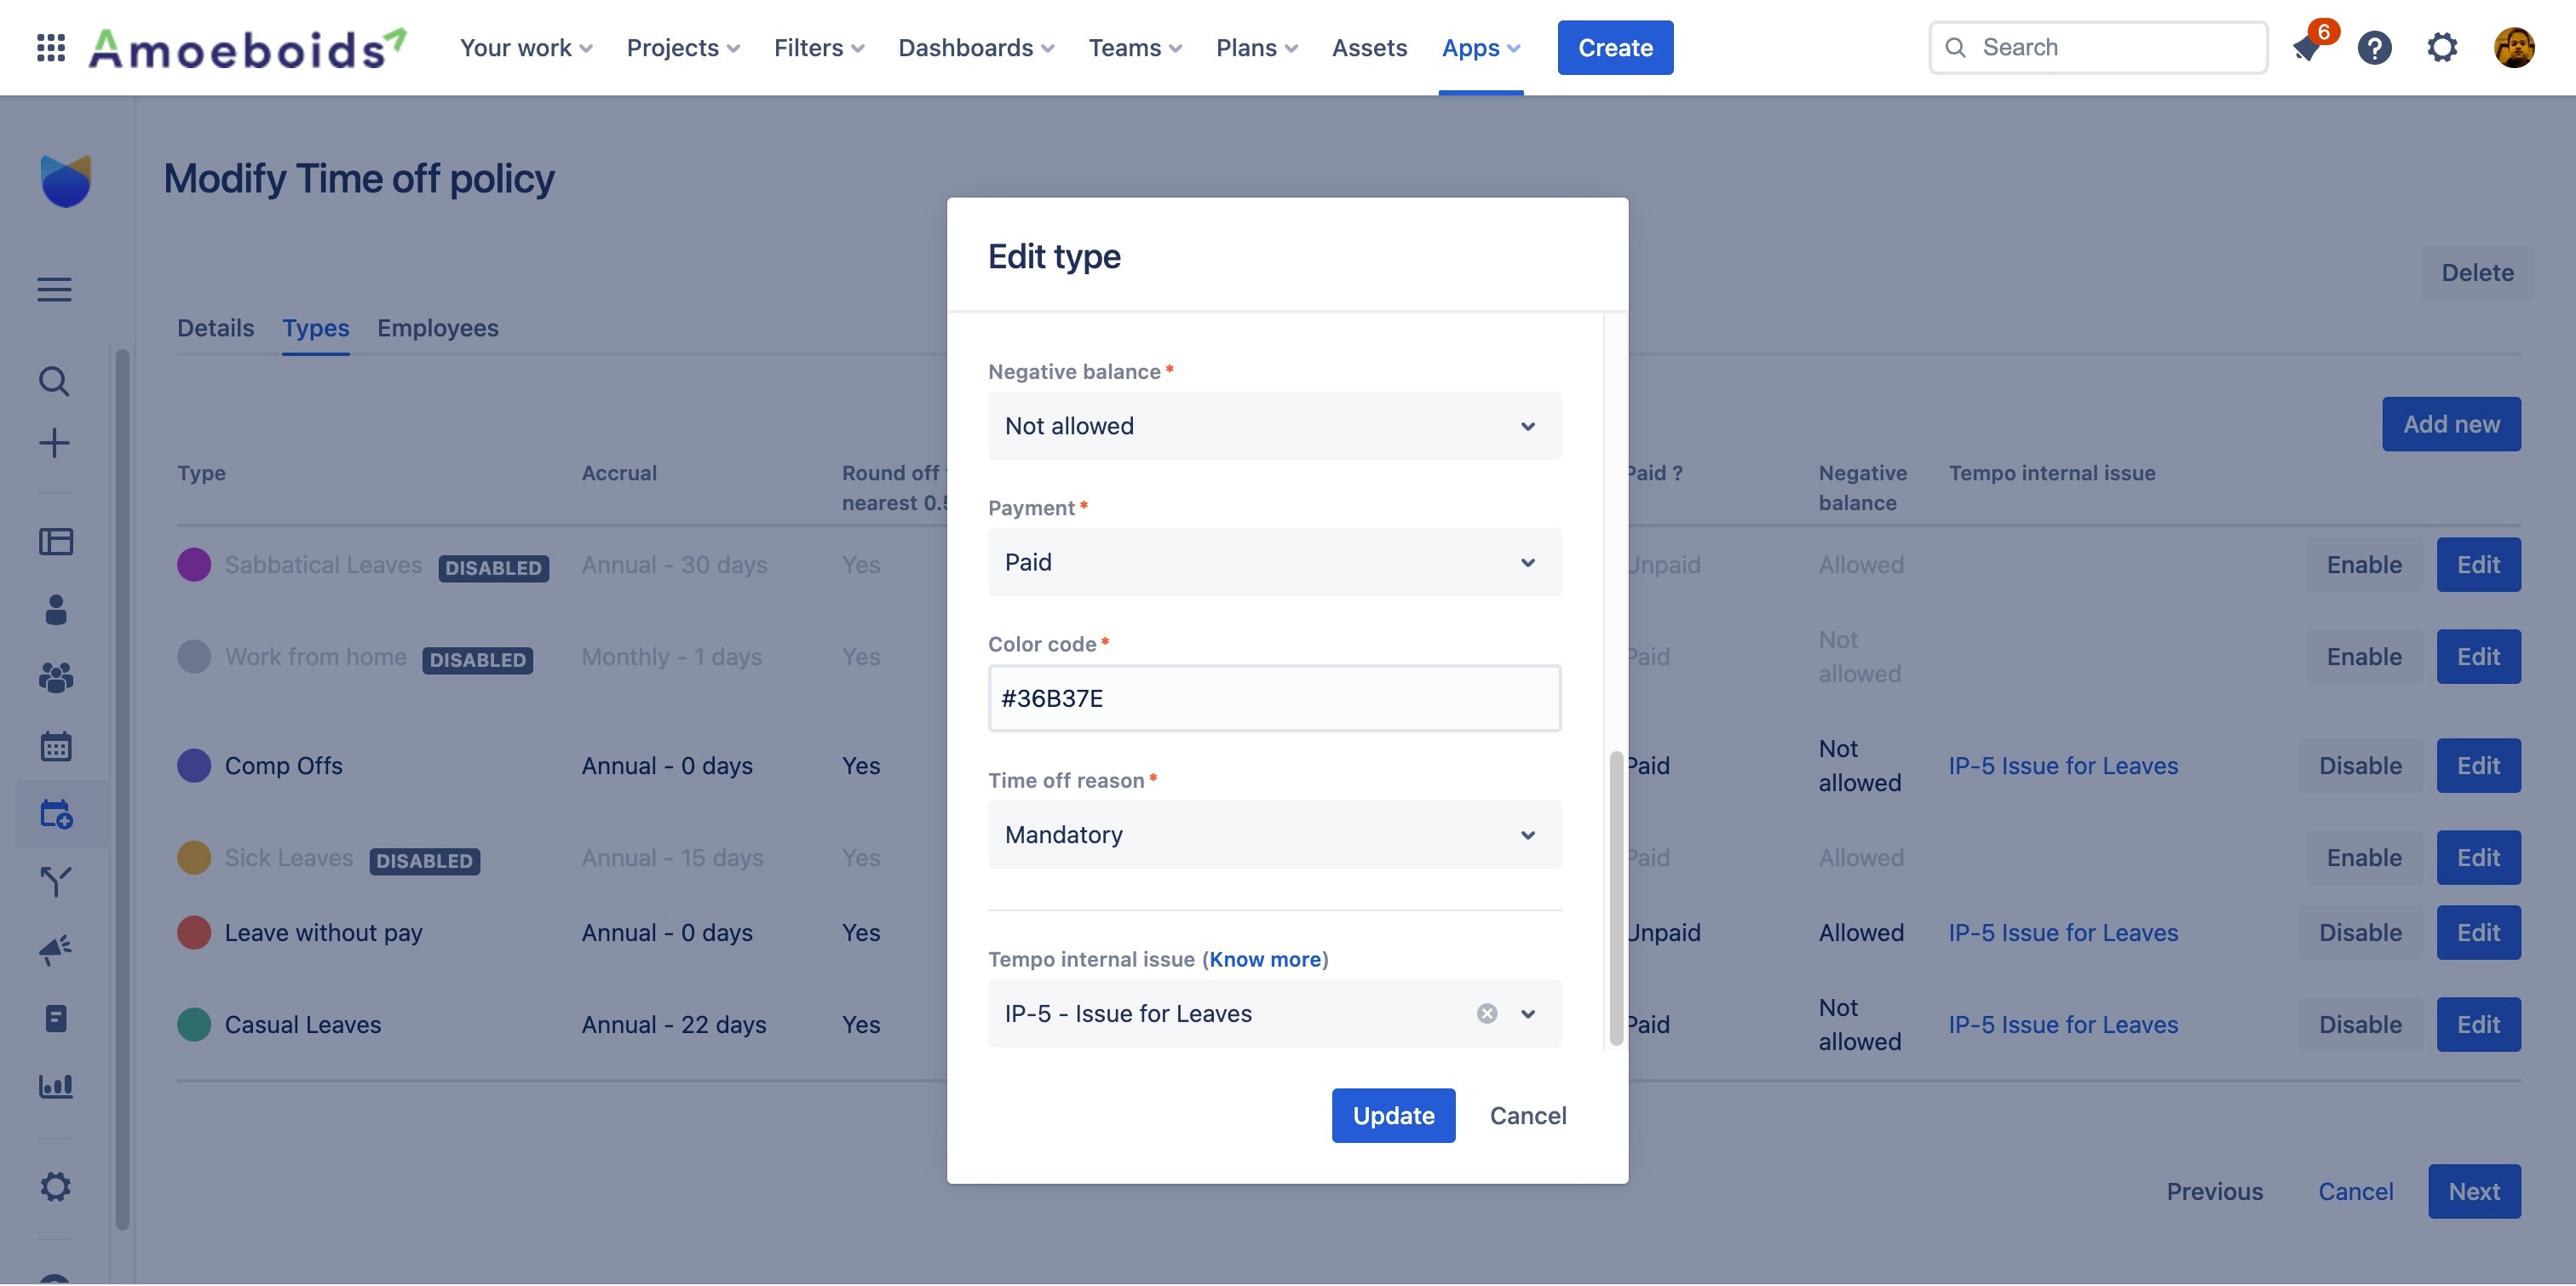
Task: Open search in the left sidebar
Action: tap(55, 381)
